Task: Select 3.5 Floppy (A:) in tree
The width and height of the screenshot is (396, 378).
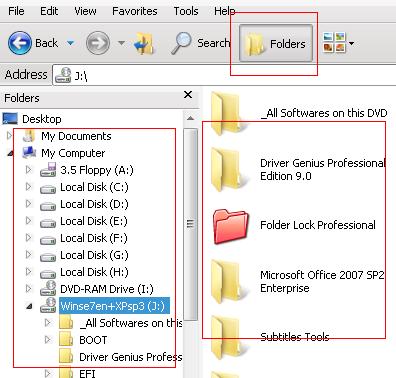Action: pyautogui.click(x=97, y=170)
